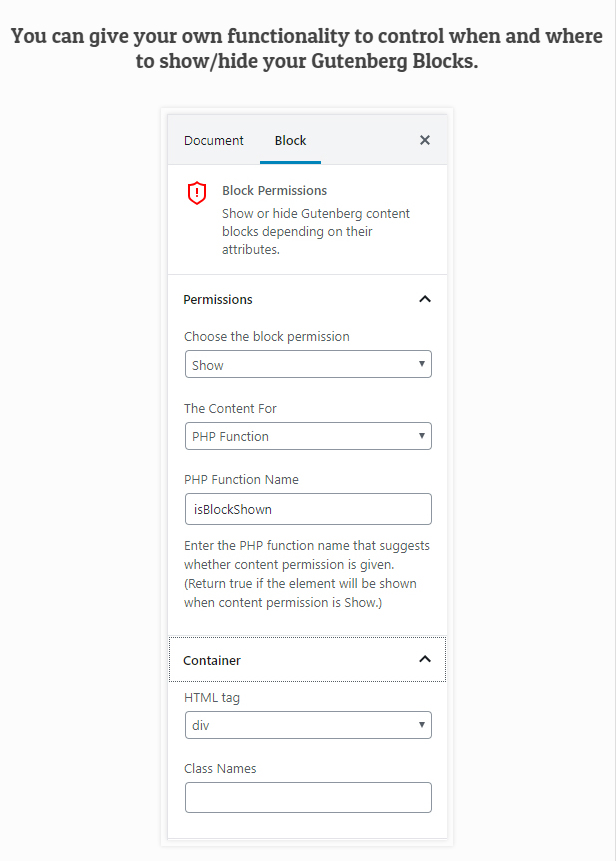
Task: Open the block permission dropdown showing Show
Action: (x=308, y=365)
